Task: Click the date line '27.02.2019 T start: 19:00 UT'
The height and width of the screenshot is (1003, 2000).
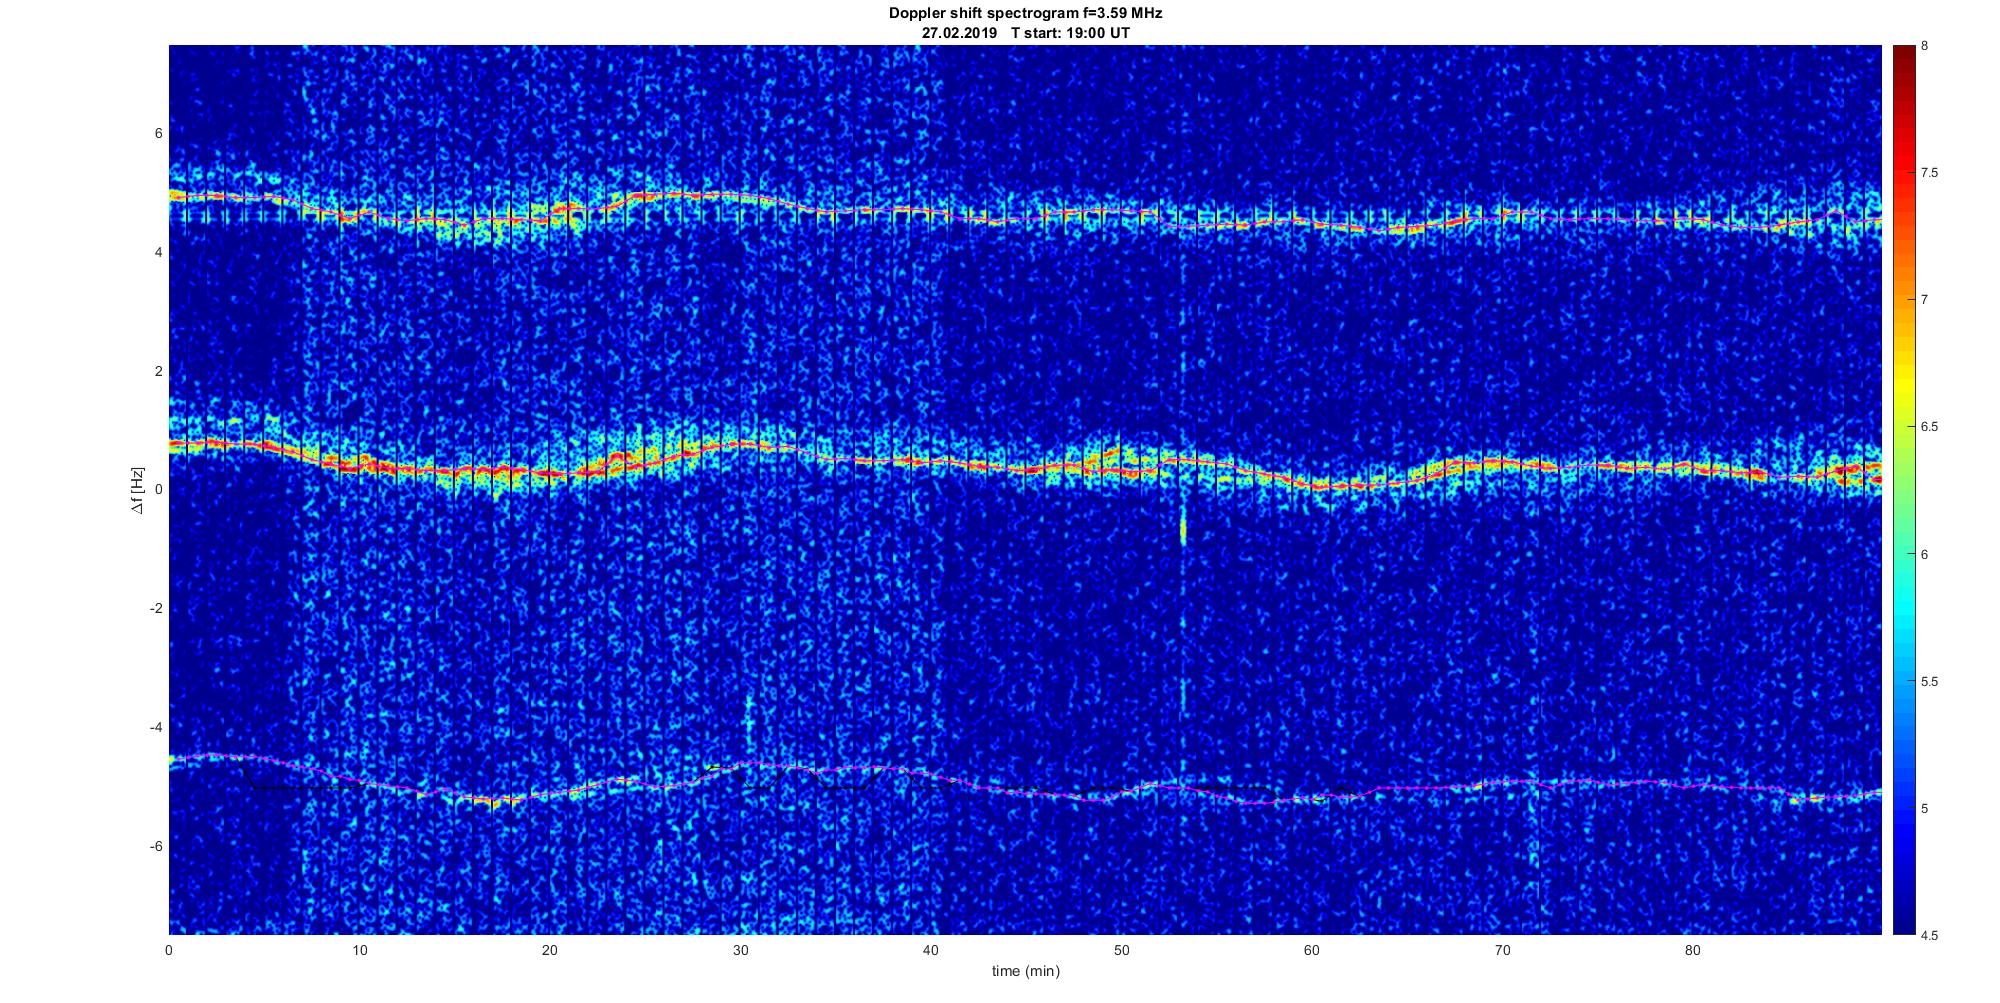Action: [x=1025, y=33]
